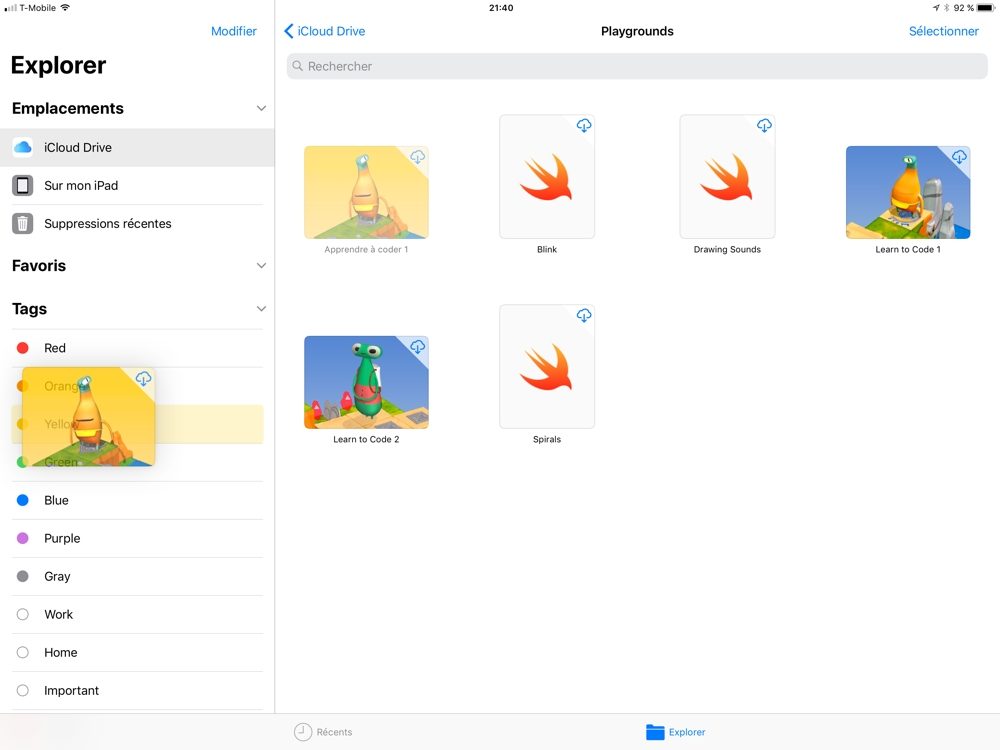
Task: Tap the Bluetooth icon in status bar
Action: coord(947,8)
